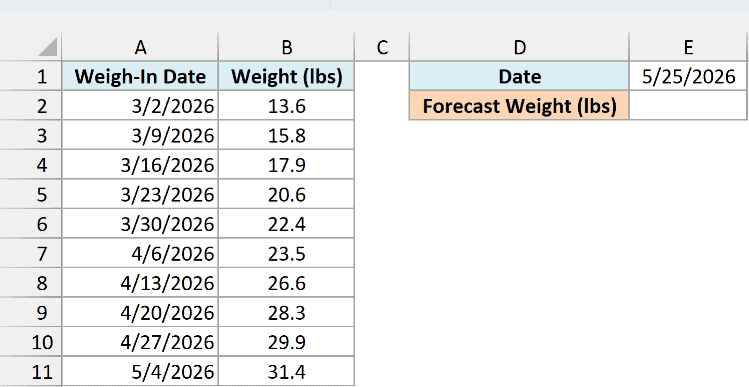Select the empty forecast result cell E2
This screenshot has height=387, width=749.
[689, 106]
